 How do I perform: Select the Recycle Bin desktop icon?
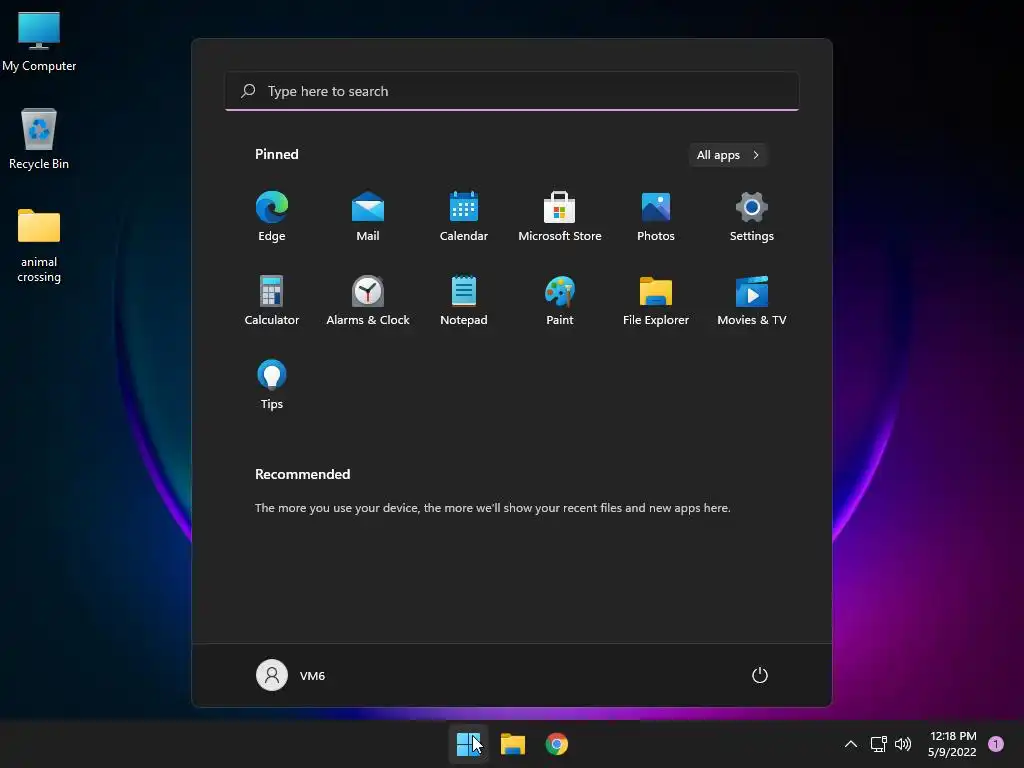pyautogui.click(x=39, y=139)
